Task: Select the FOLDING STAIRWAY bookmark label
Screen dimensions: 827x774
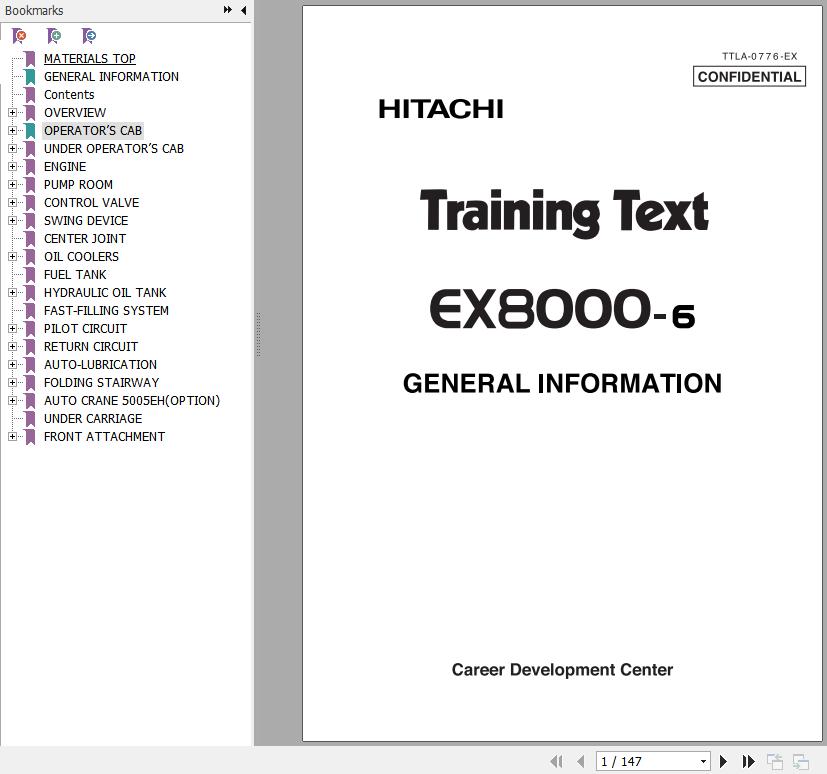Action: tap(101, 382)
